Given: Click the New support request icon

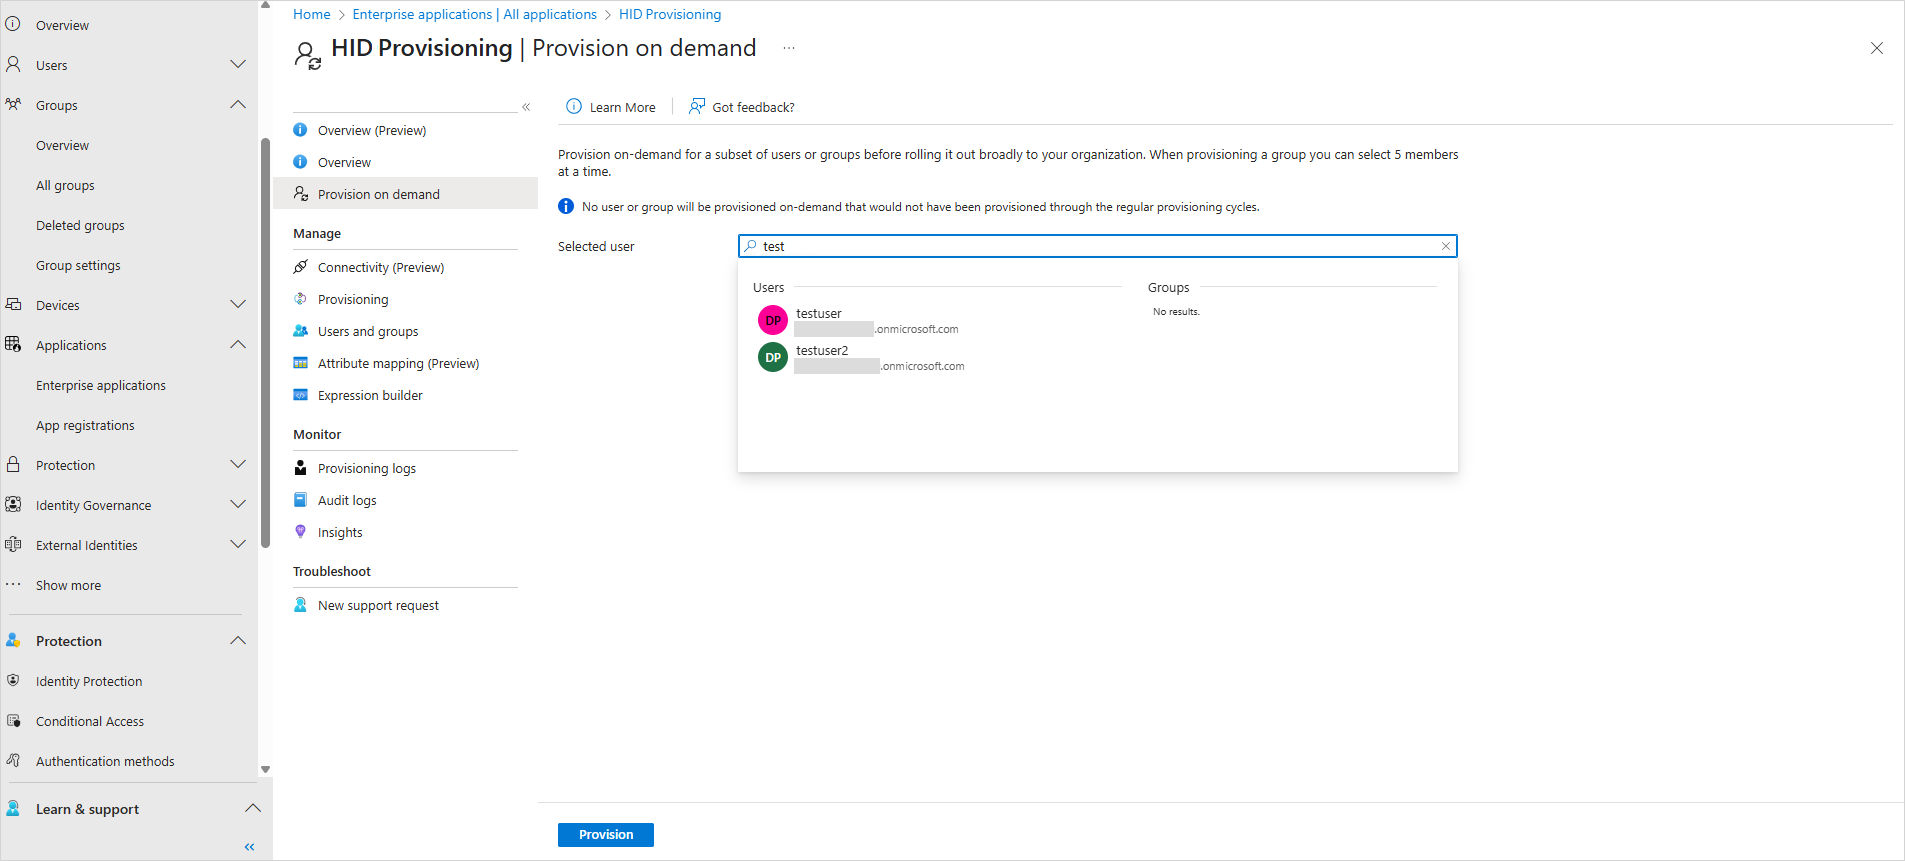Looking at the screenshot, I should click(x=300, y=605).
